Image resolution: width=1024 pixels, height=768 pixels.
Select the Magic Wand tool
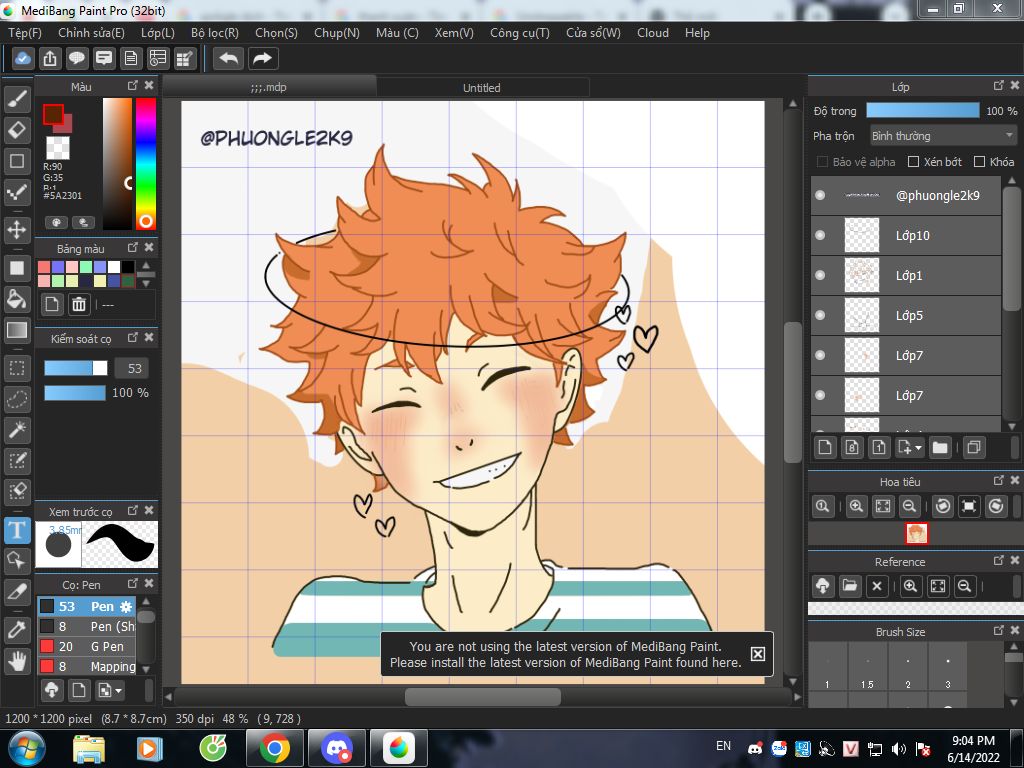pyautogui.click(x=17, y=430)
